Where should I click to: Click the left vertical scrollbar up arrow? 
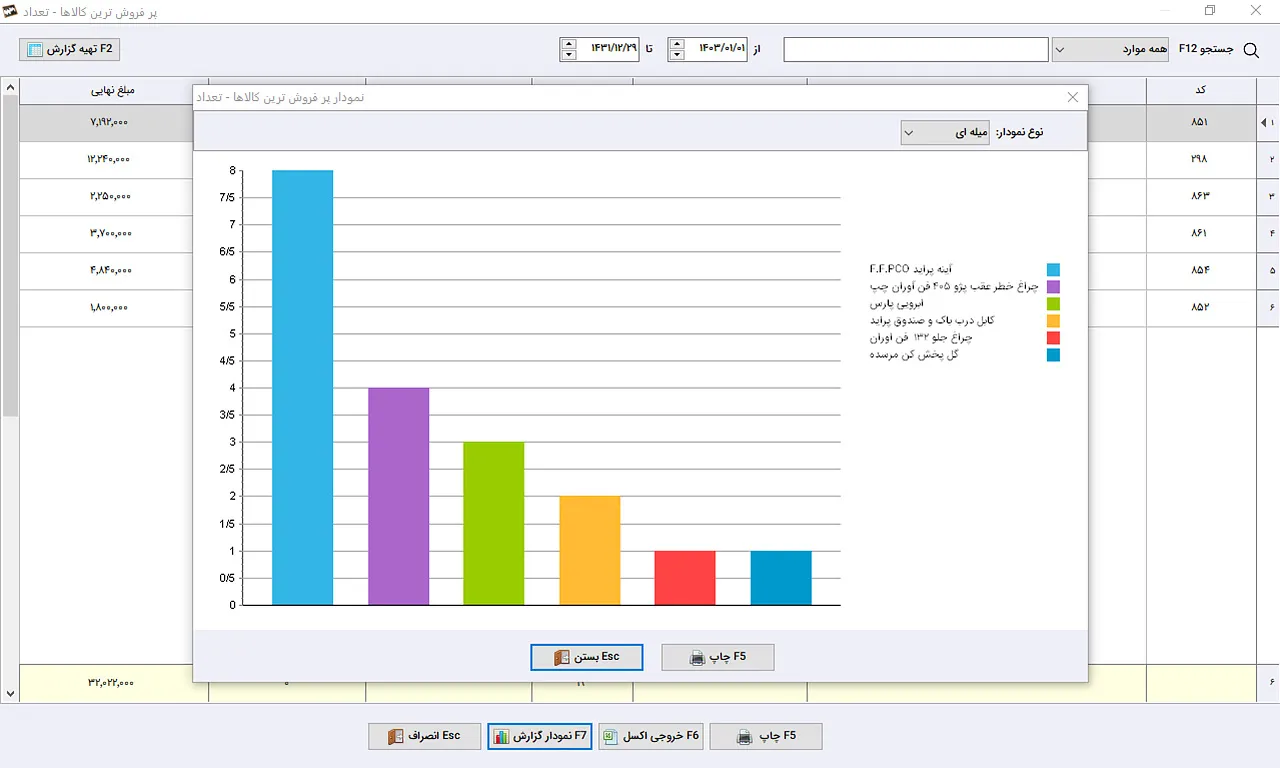click(x=10, y=88)
